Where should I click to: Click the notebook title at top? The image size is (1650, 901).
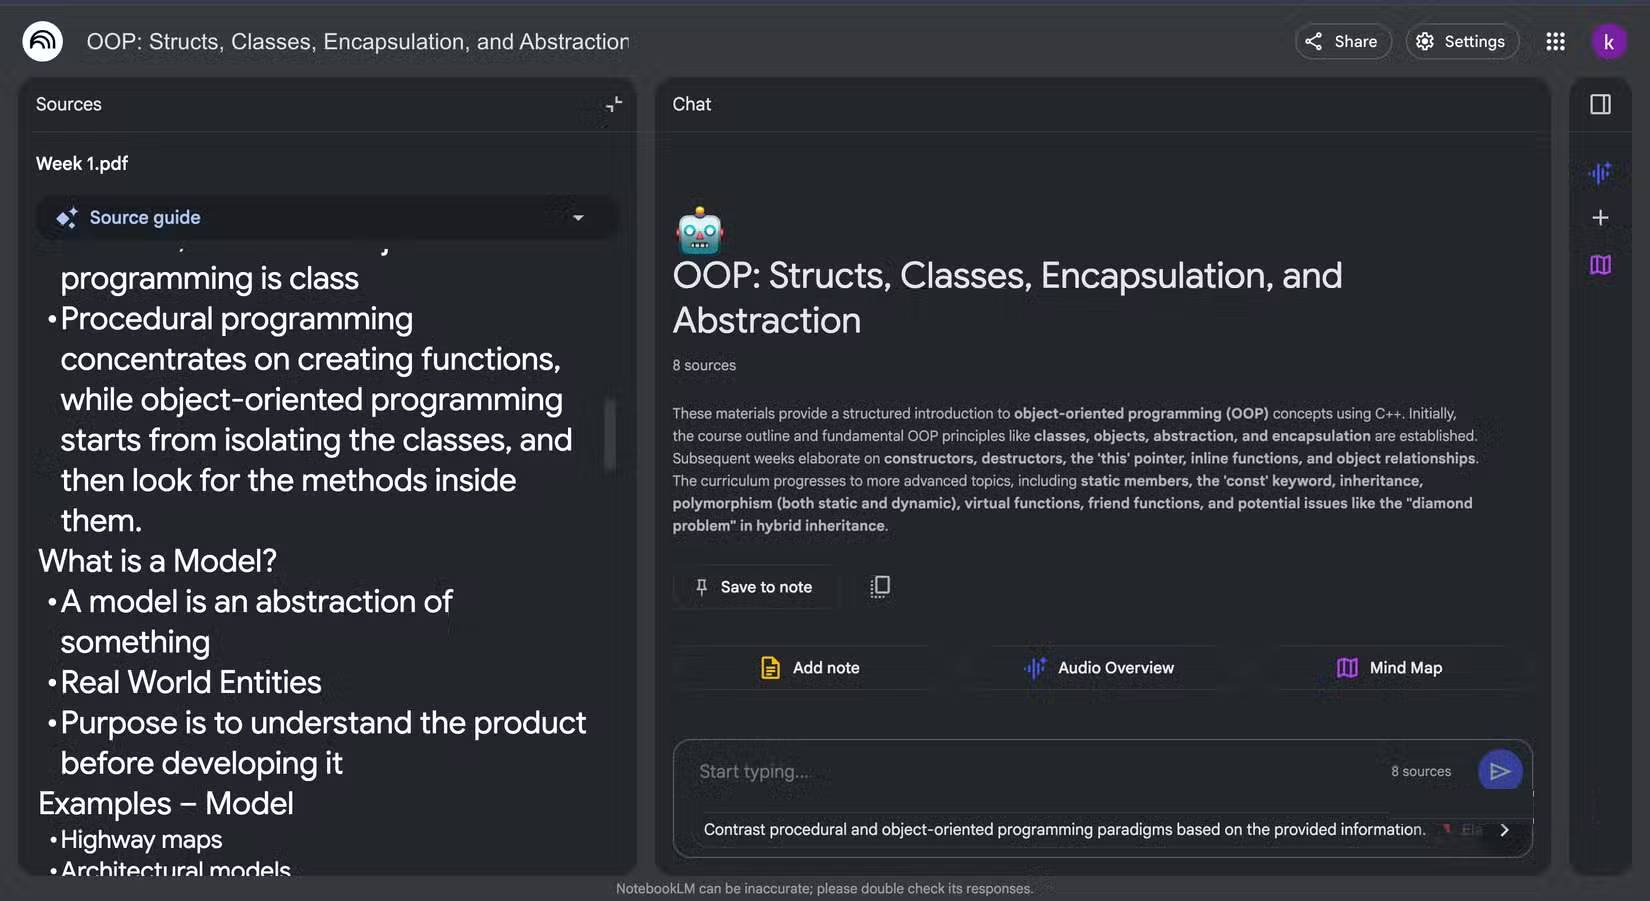tap(357, 42)
